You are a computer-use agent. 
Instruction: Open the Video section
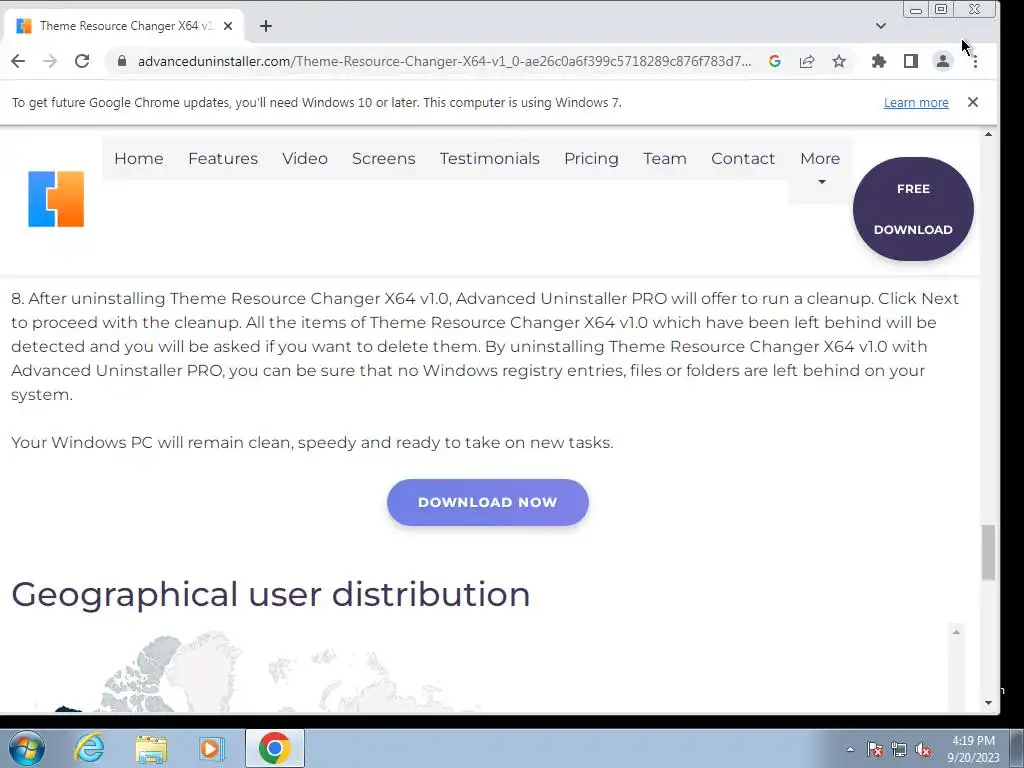305,159
